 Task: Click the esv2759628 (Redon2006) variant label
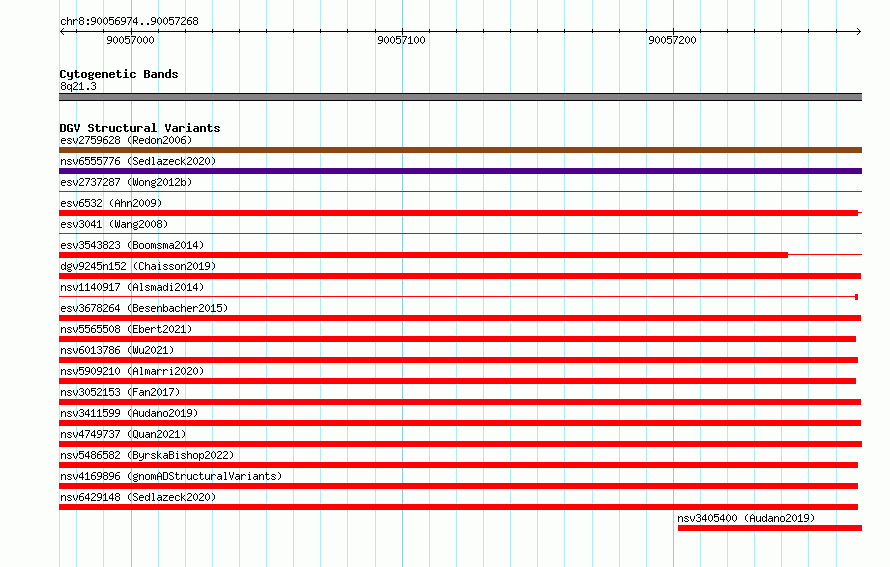[x=126, y=140]
